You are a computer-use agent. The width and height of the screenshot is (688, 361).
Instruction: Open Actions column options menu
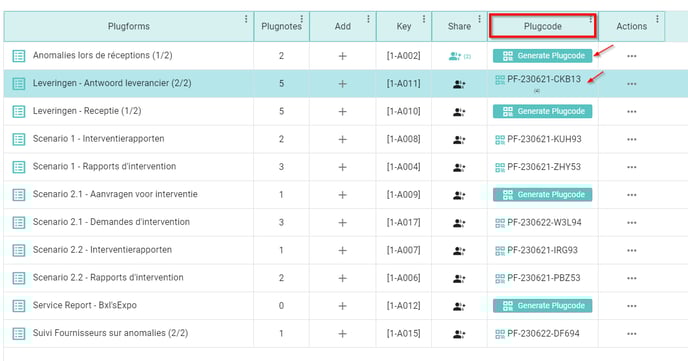tap(657, 19)
